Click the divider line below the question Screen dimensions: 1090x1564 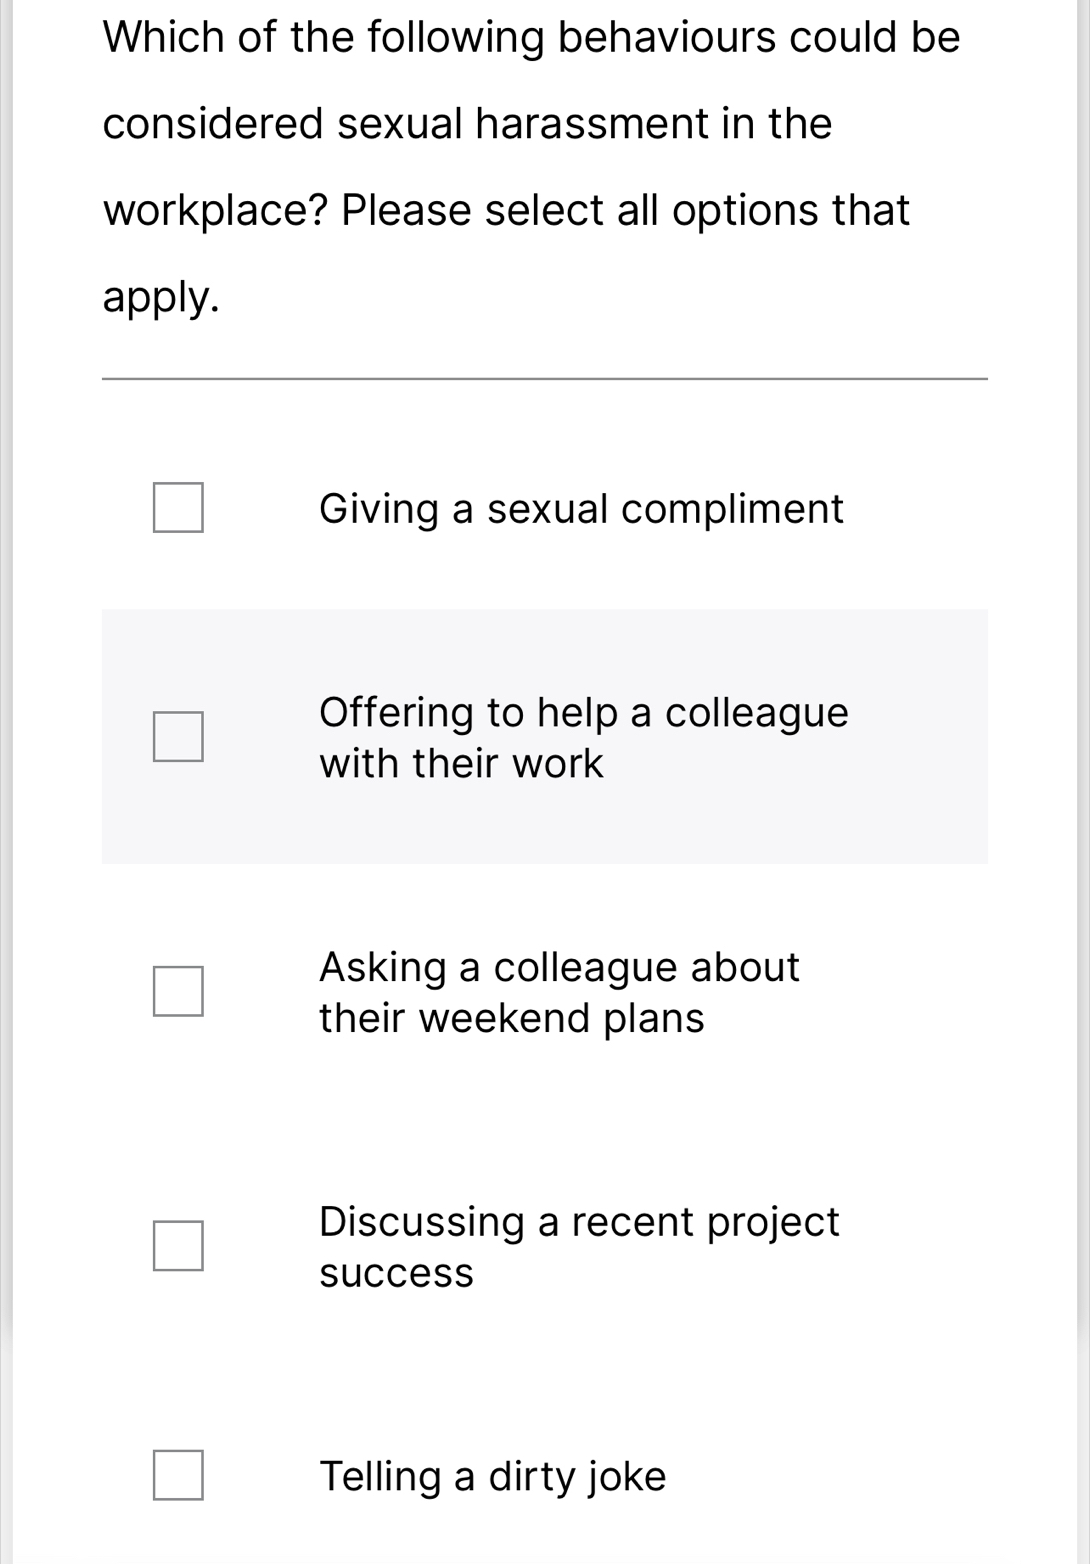click(544, 379)
